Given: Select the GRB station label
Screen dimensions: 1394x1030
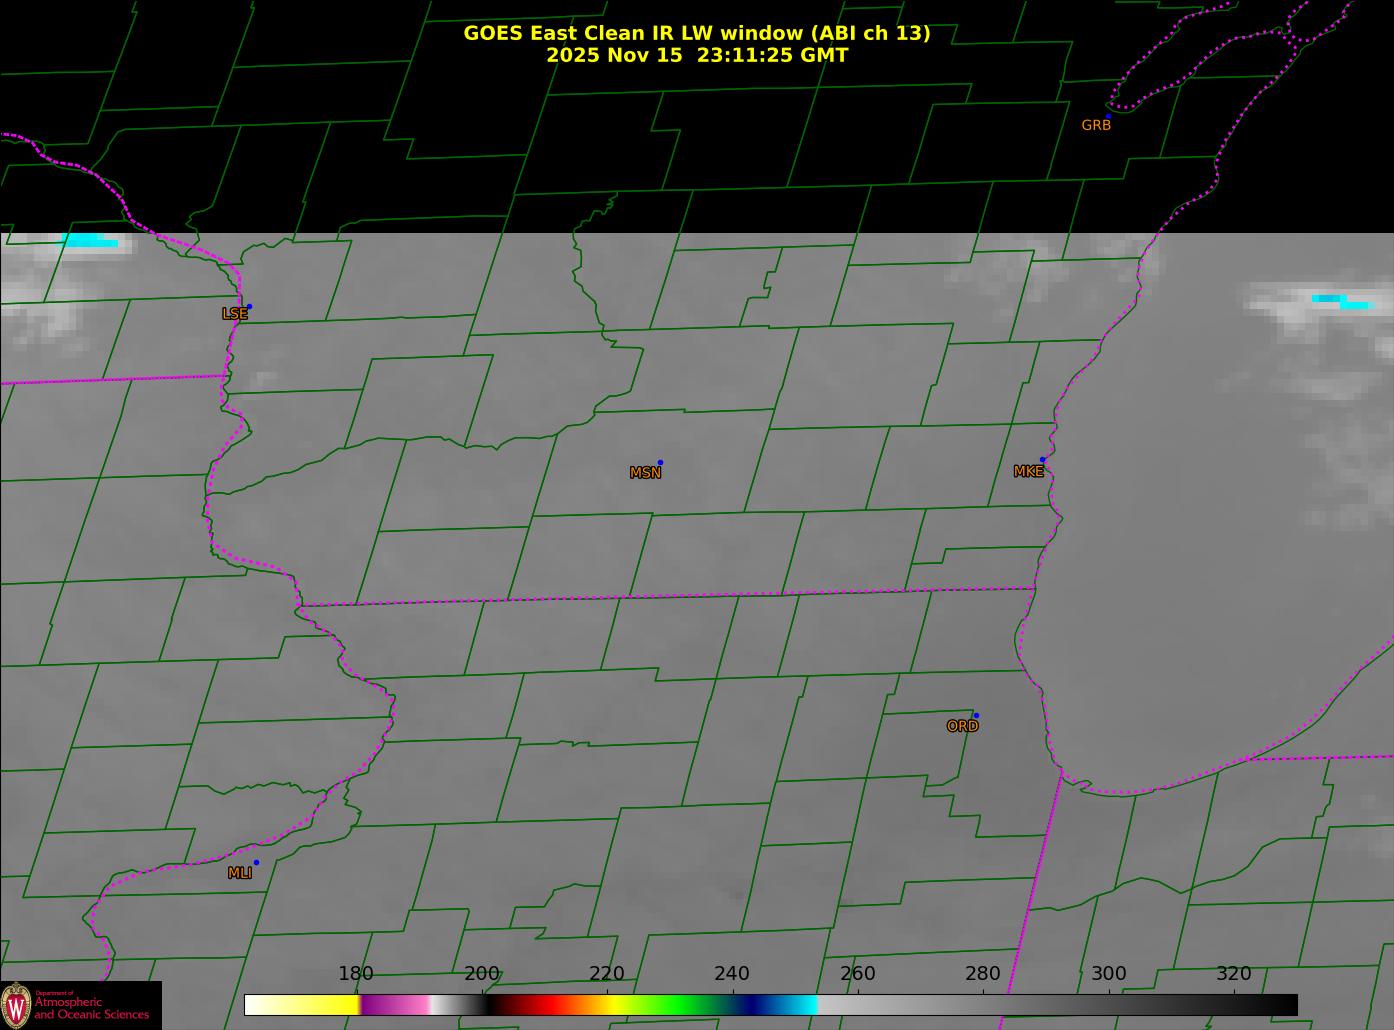Looking at the screenshot, I should [1096, 126].
